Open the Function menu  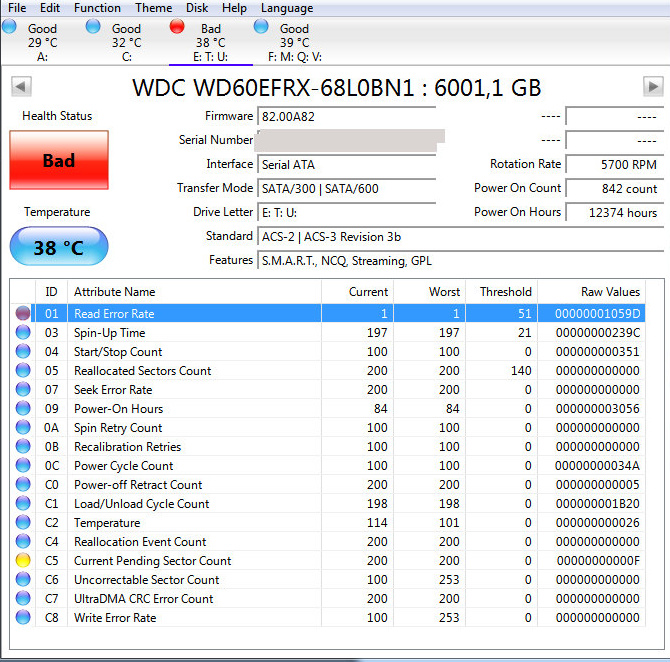pyautogui.click(x=97, y=8)
